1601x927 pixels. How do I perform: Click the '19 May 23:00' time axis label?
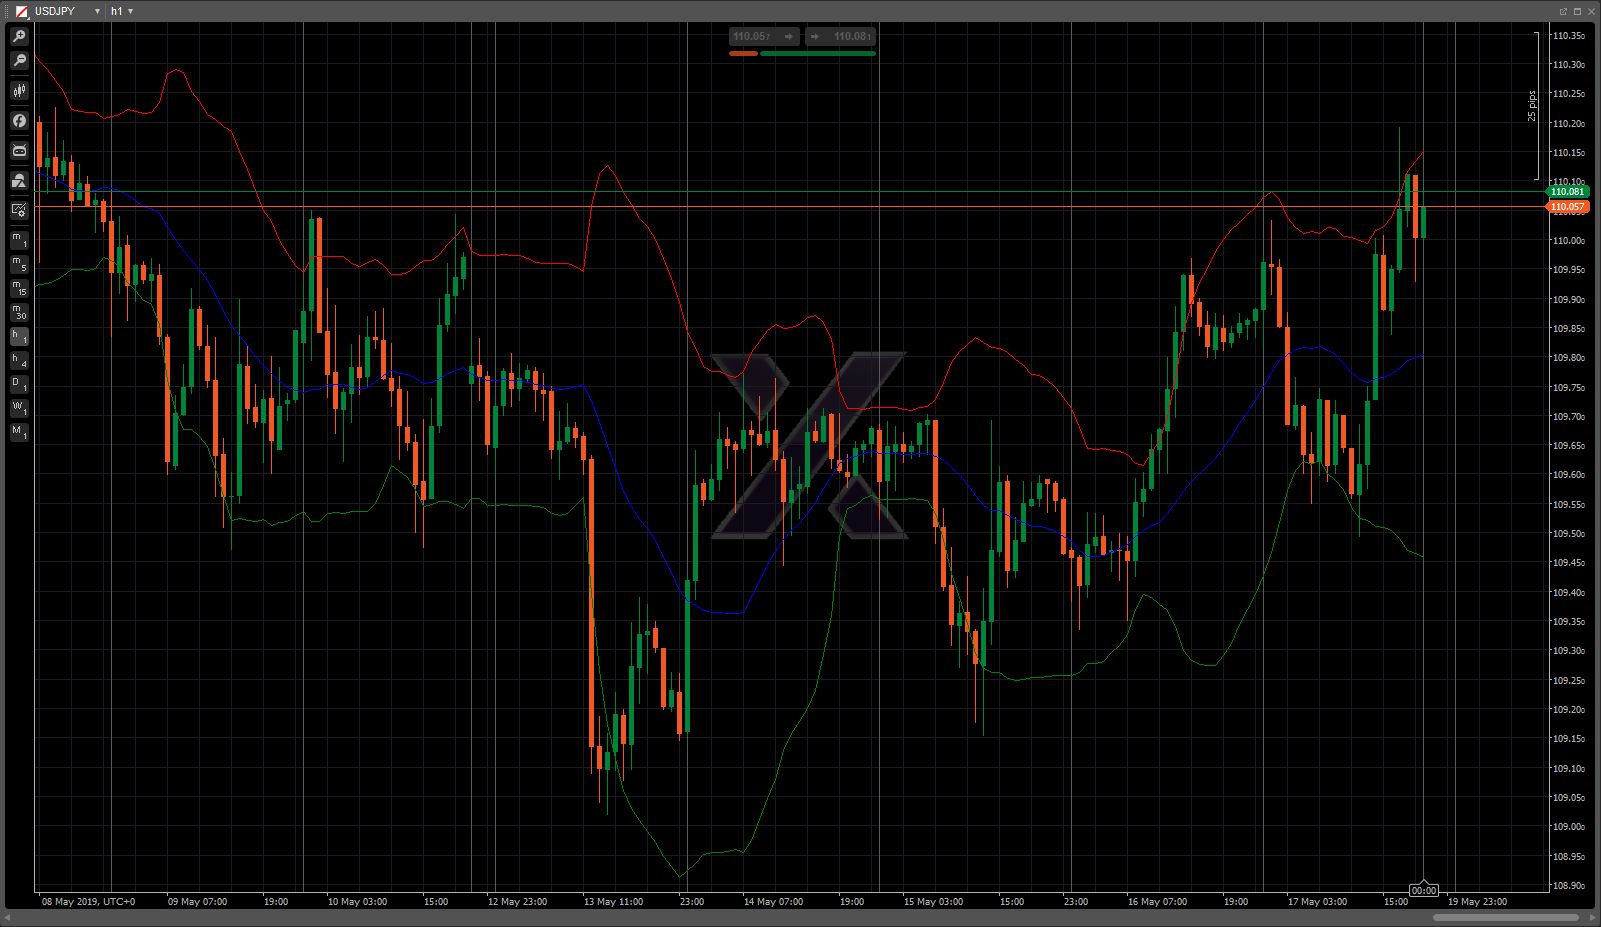point(1477,902)
